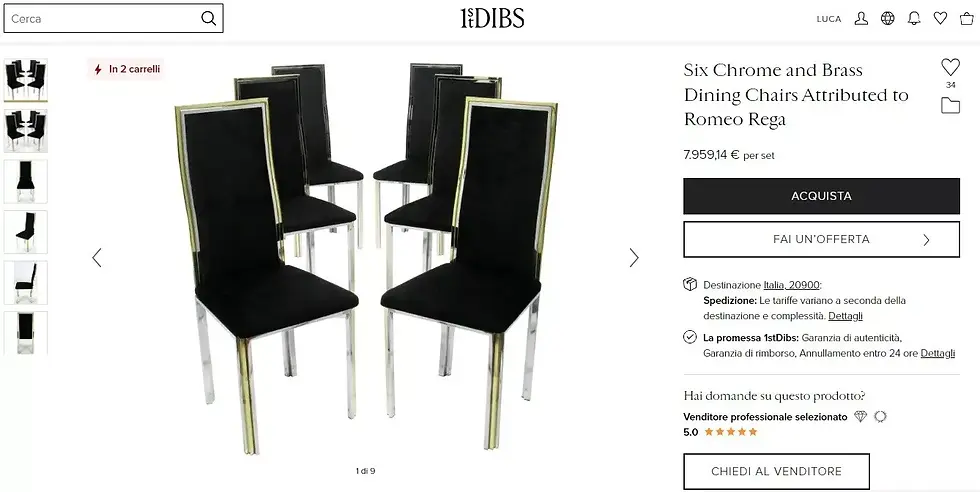Click the ACQUISTA button

pos(821,196)
